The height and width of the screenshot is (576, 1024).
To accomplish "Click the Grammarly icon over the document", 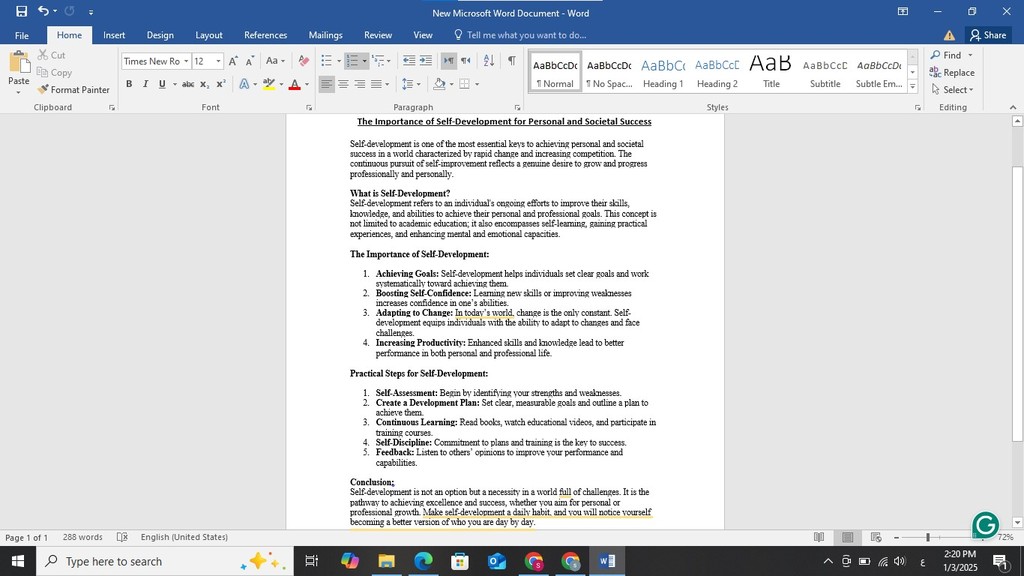I will [985, 524].
